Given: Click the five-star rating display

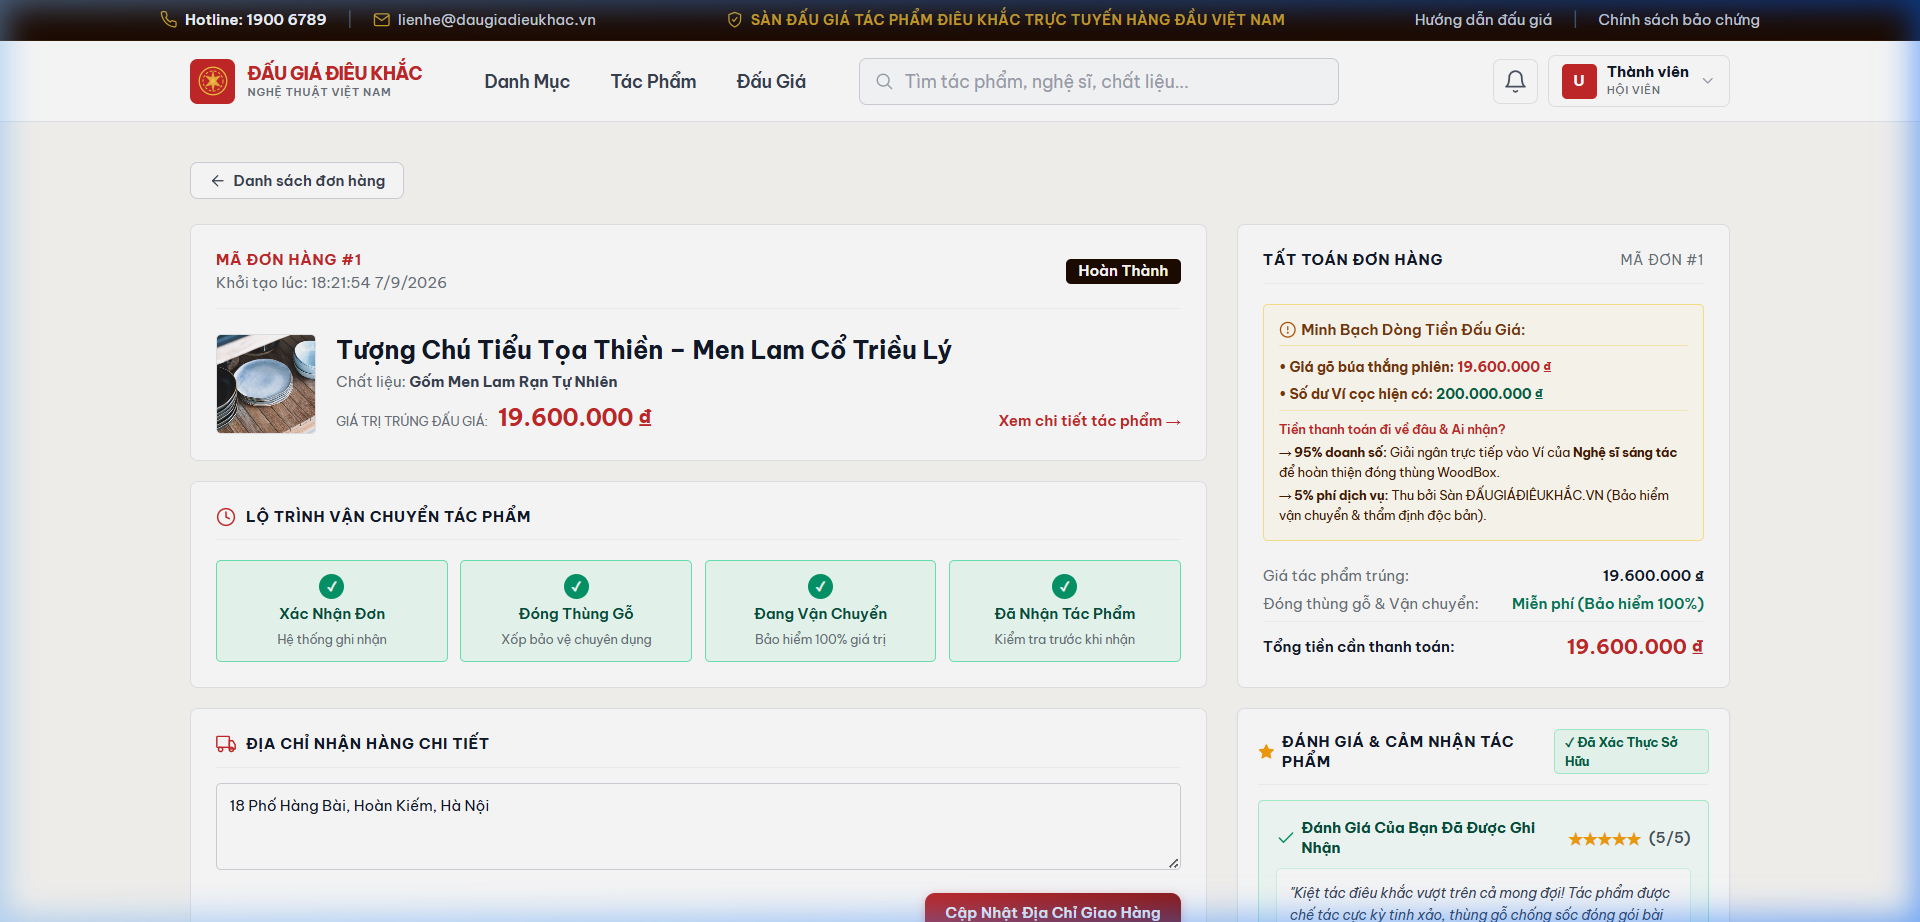Looking at the screenshot, I should (x=1604, y=839).
